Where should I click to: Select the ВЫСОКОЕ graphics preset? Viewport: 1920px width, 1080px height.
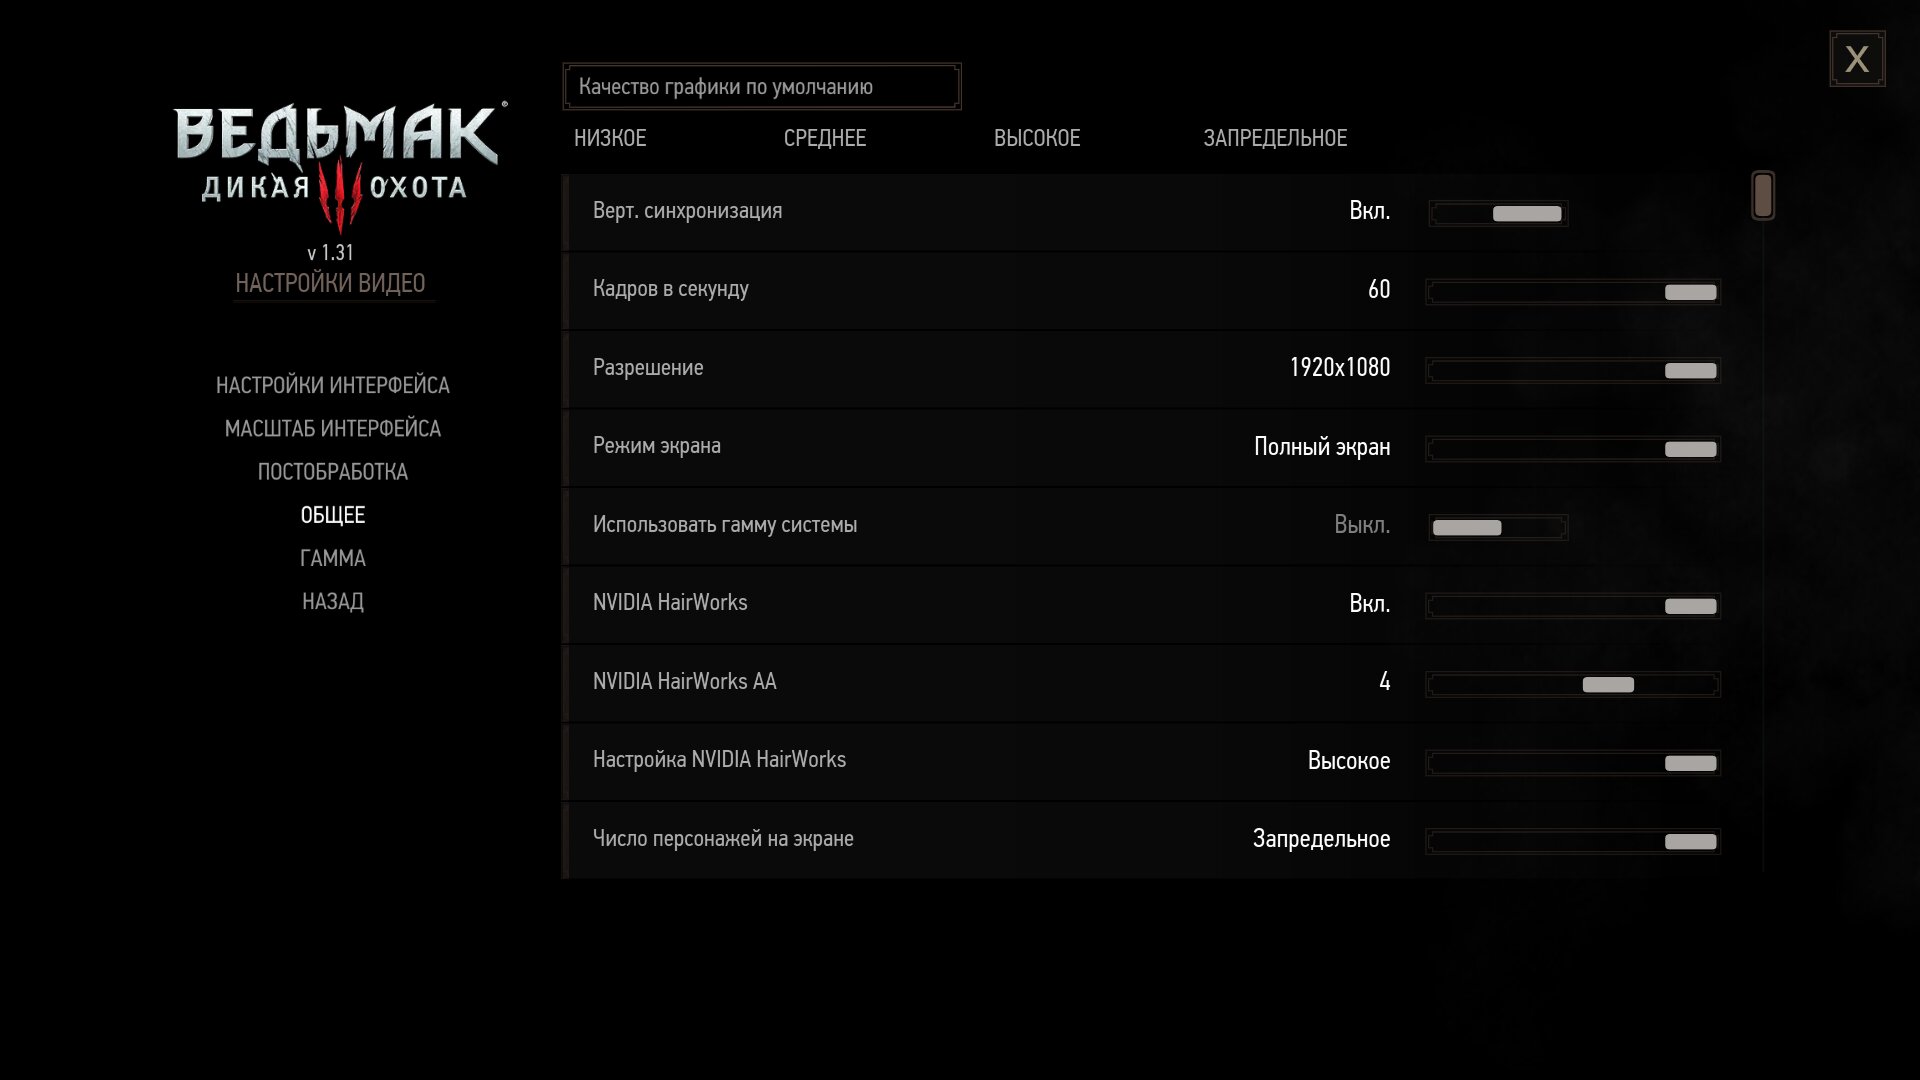(1037, 138)
